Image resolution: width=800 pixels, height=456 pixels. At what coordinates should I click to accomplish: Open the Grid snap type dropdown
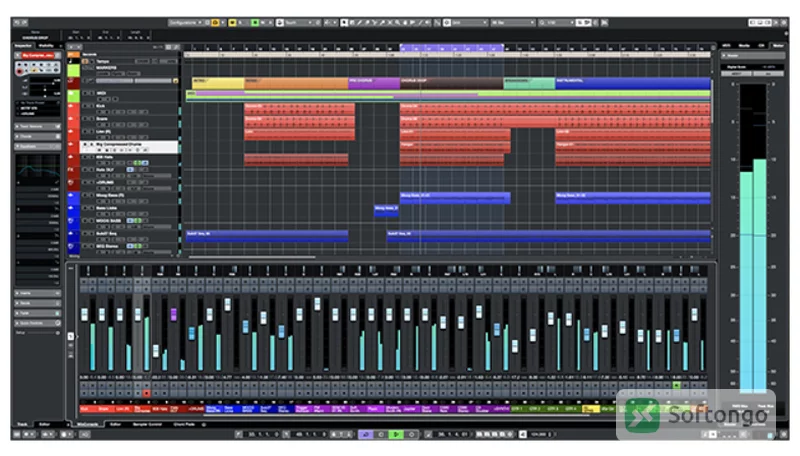click(469, 22)
